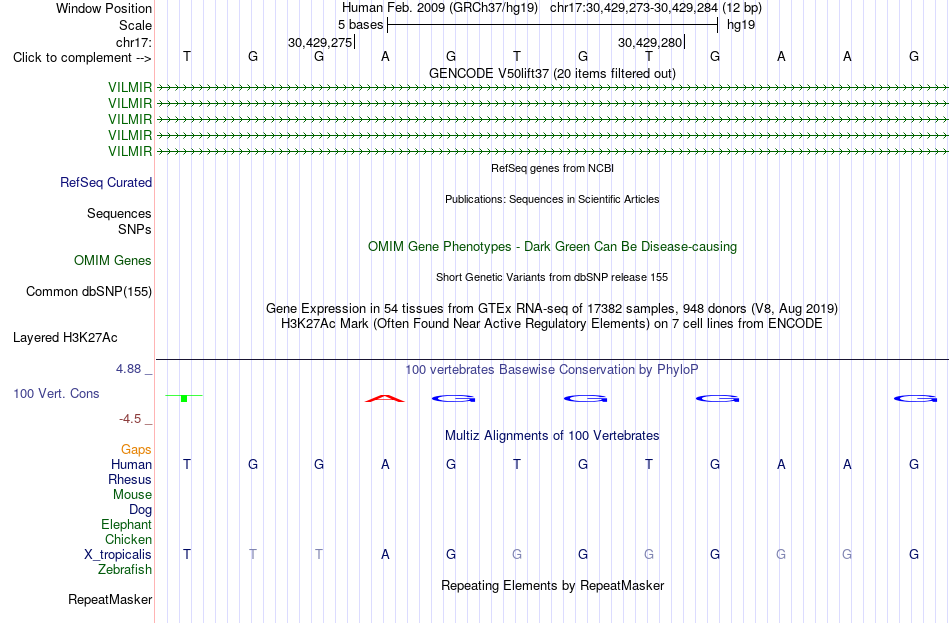950x623 pixels.
Task: Open 'Publications: Sequences in Scientific Articles' title
Action: pos(552,199)
